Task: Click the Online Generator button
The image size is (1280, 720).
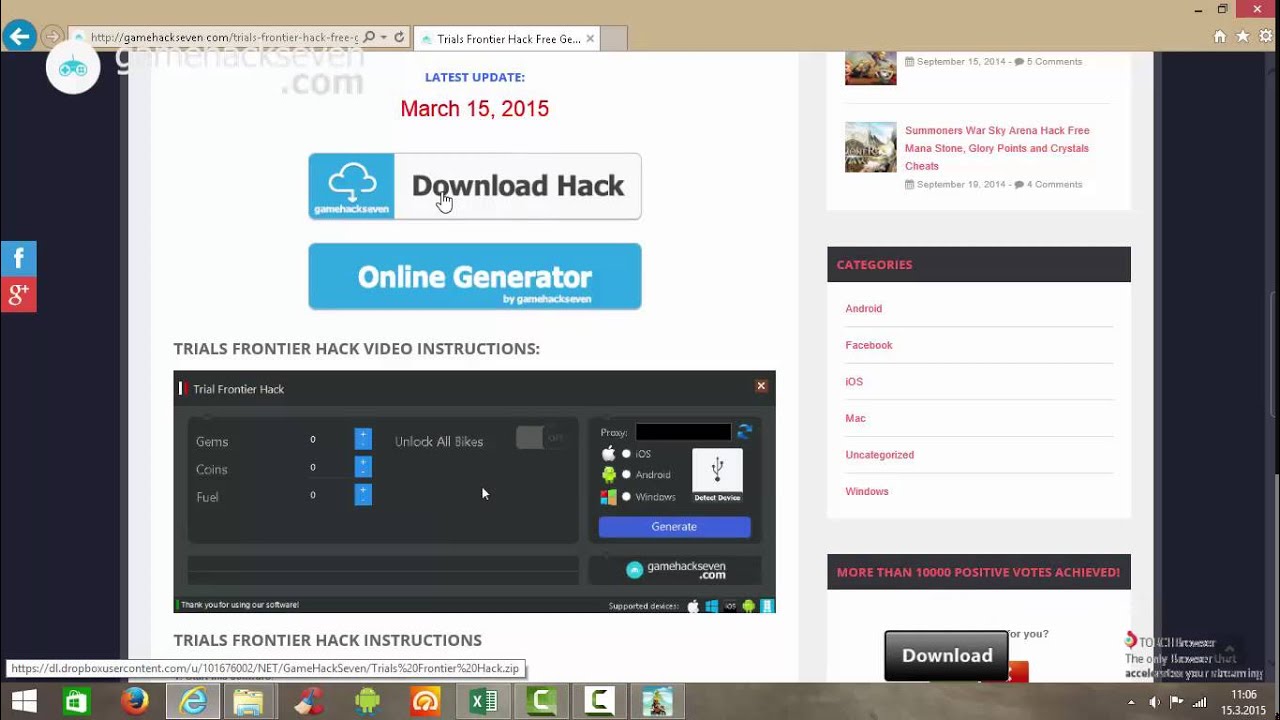Action: 475,277
